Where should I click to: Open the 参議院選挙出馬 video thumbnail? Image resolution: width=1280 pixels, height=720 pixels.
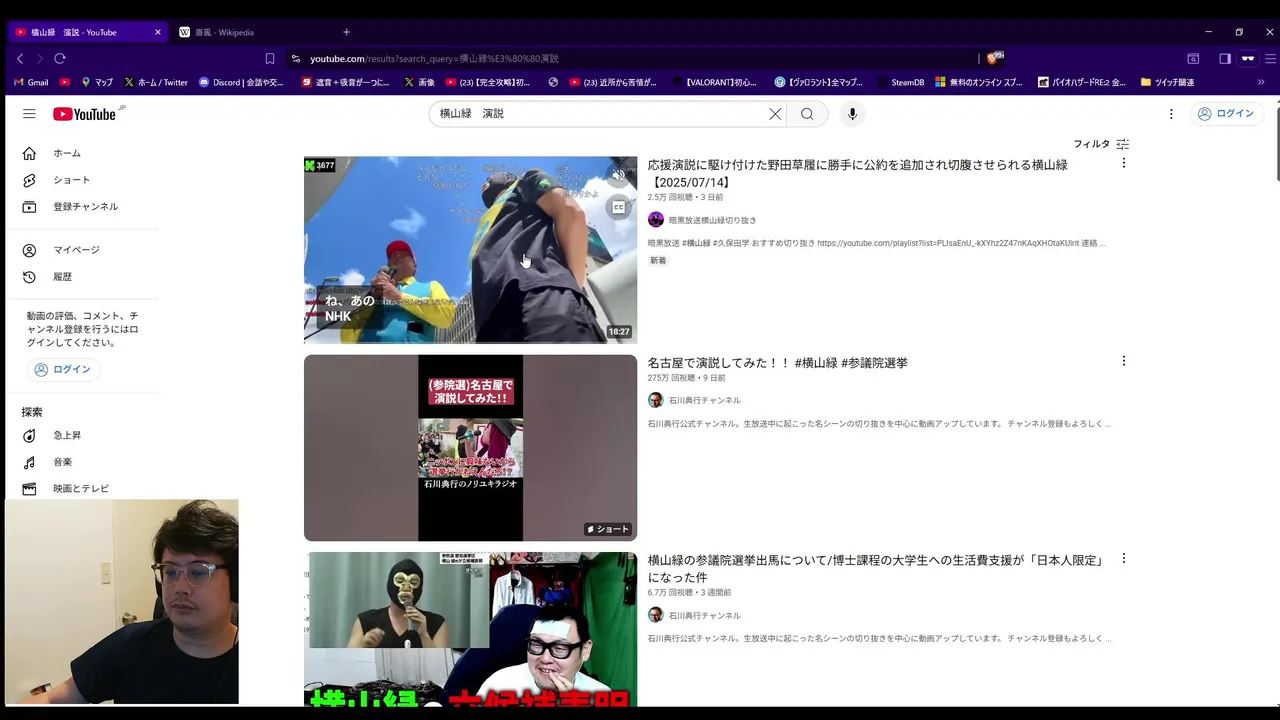(x=470, y=630)
